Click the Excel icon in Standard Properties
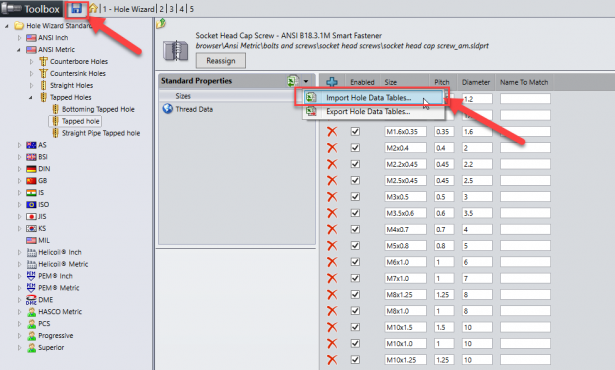The width and height of the screenshot is (615, 370). coord(292,81)
